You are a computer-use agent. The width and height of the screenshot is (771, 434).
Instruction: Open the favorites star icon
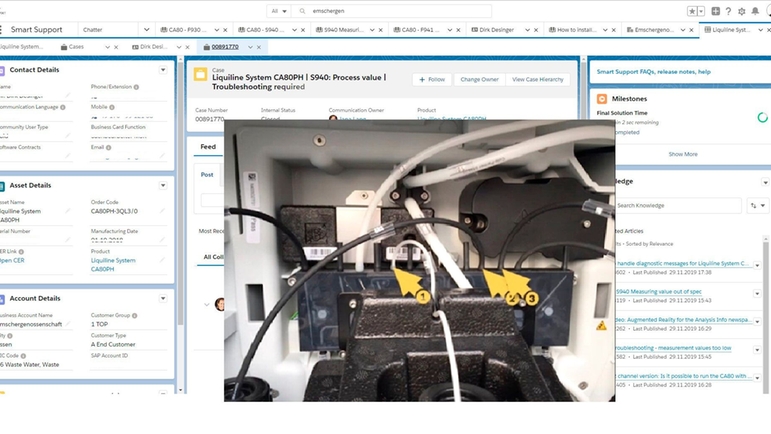[x=692, y=11]
